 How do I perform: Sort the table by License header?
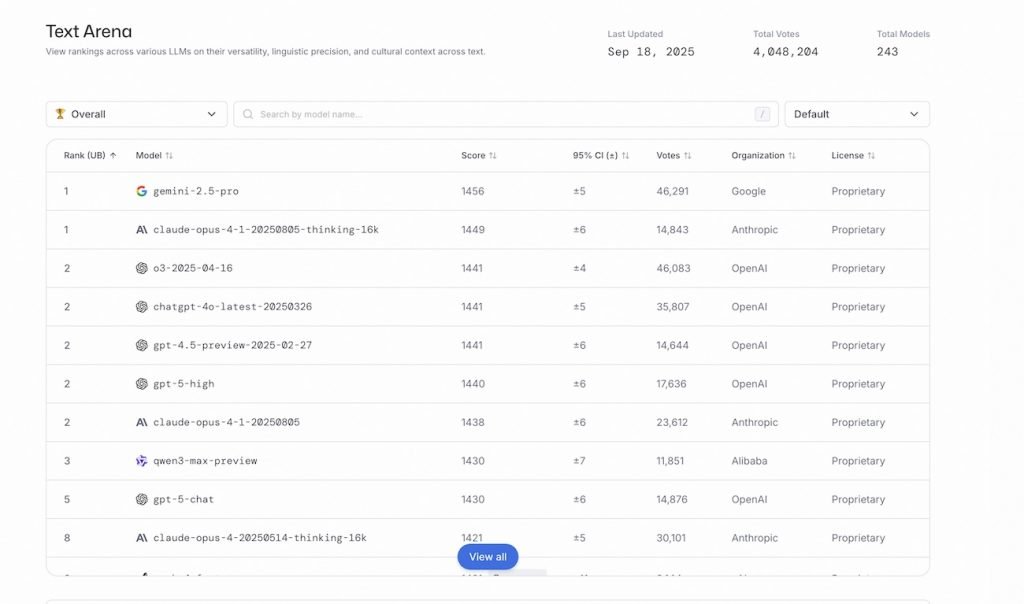click(853, 156)
